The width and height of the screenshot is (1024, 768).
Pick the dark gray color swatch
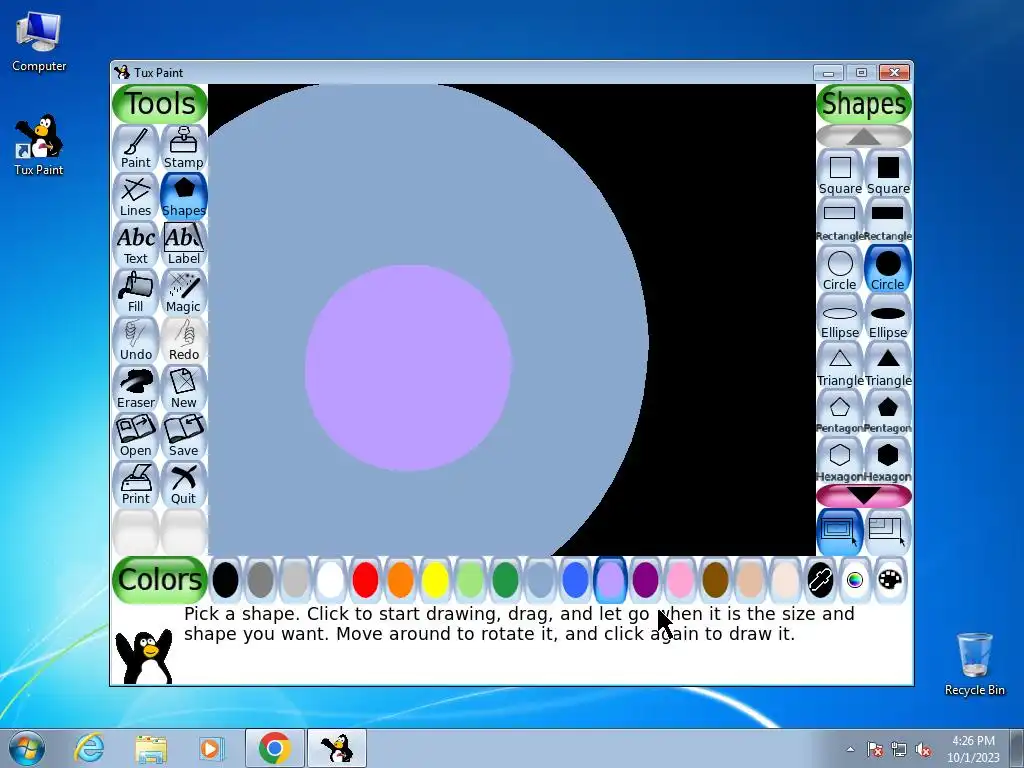click(x=260, y=580)
